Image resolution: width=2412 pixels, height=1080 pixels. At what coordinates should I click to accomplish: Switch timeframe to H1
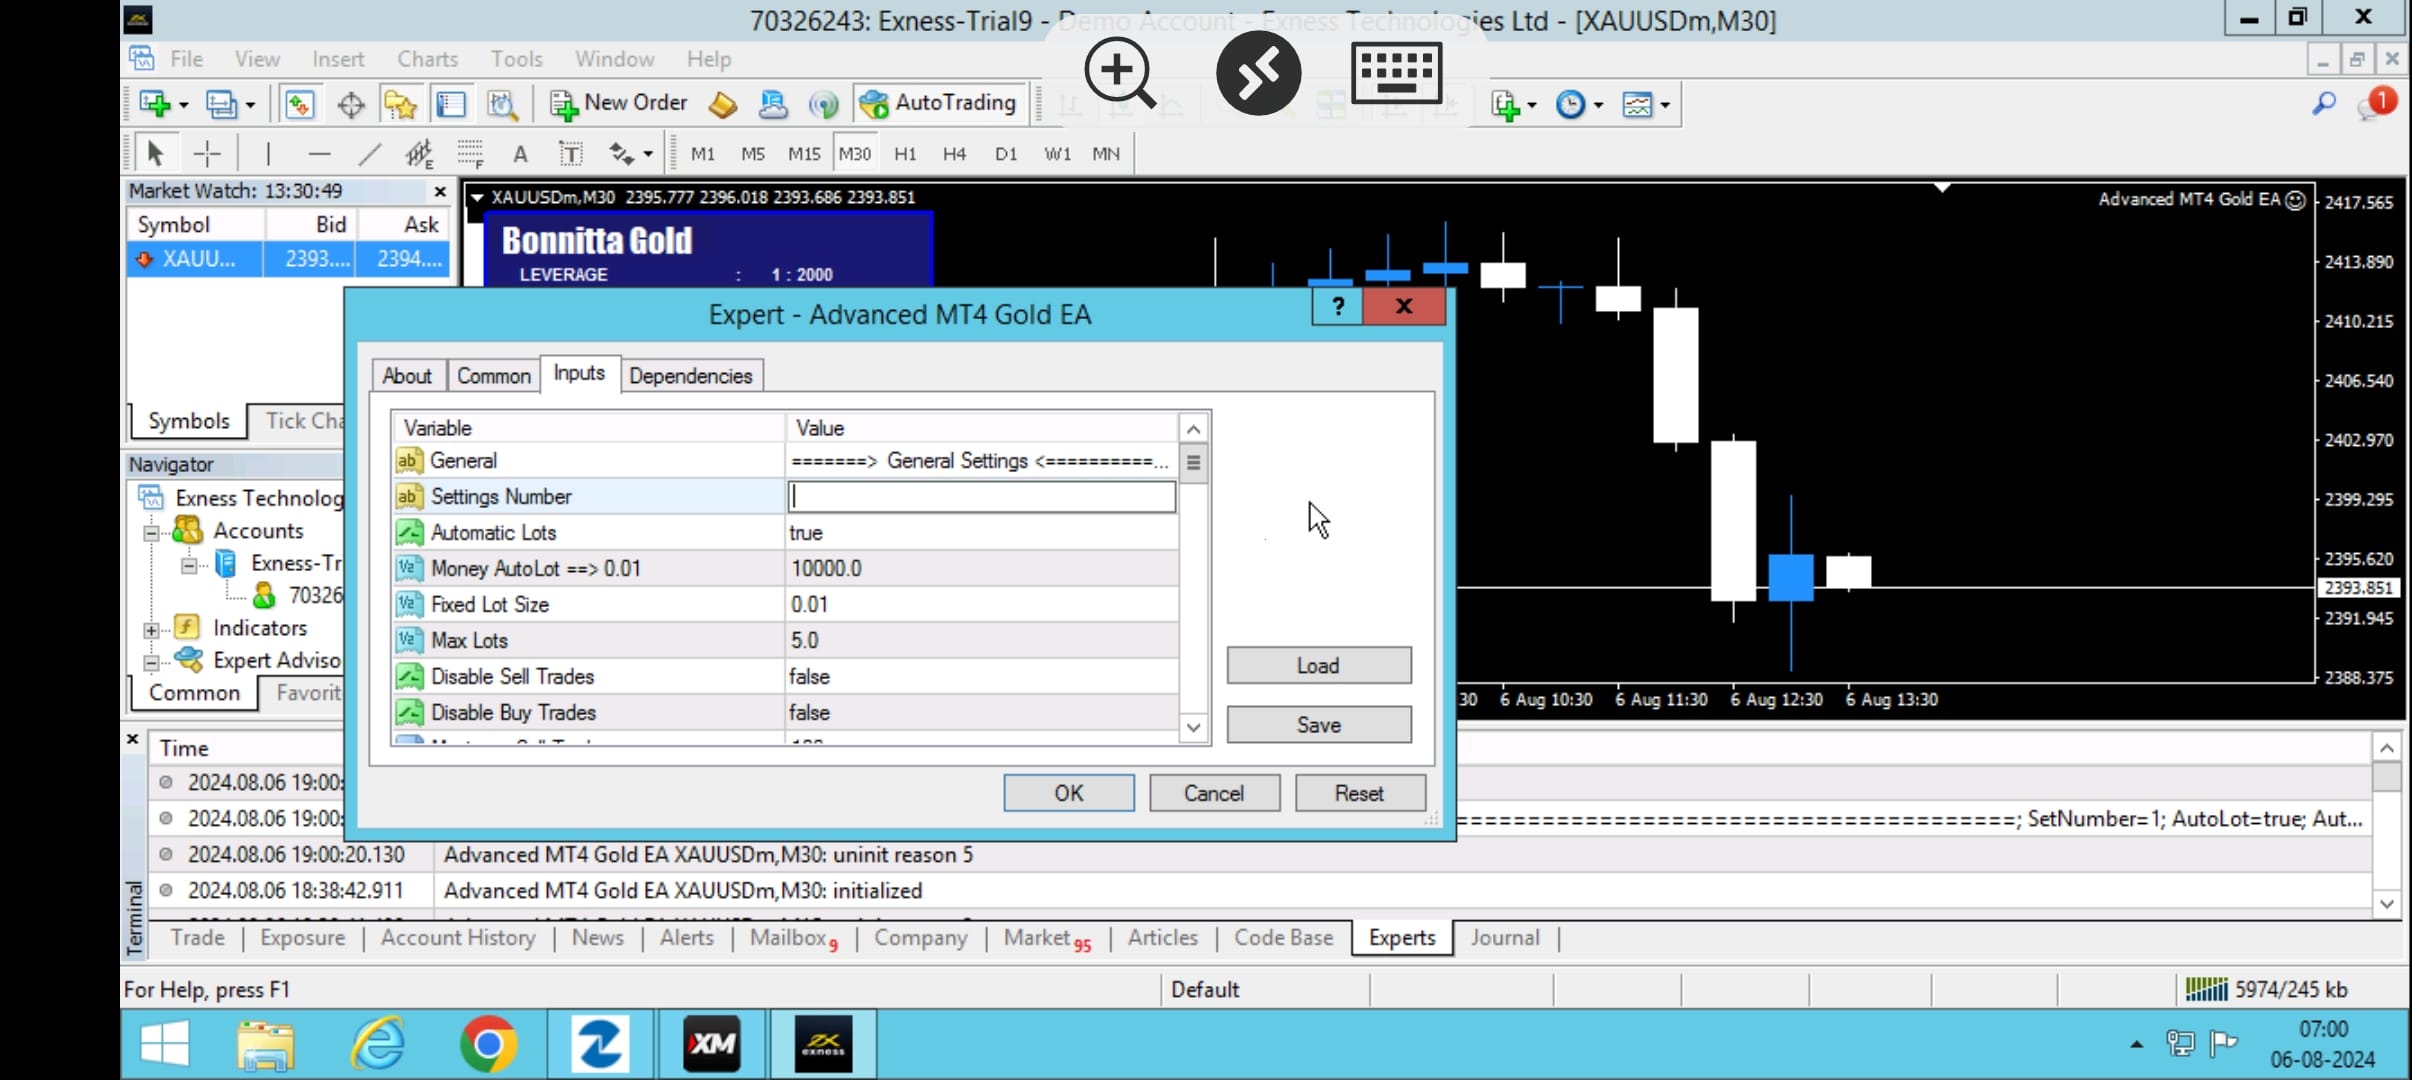coord(905,153)
